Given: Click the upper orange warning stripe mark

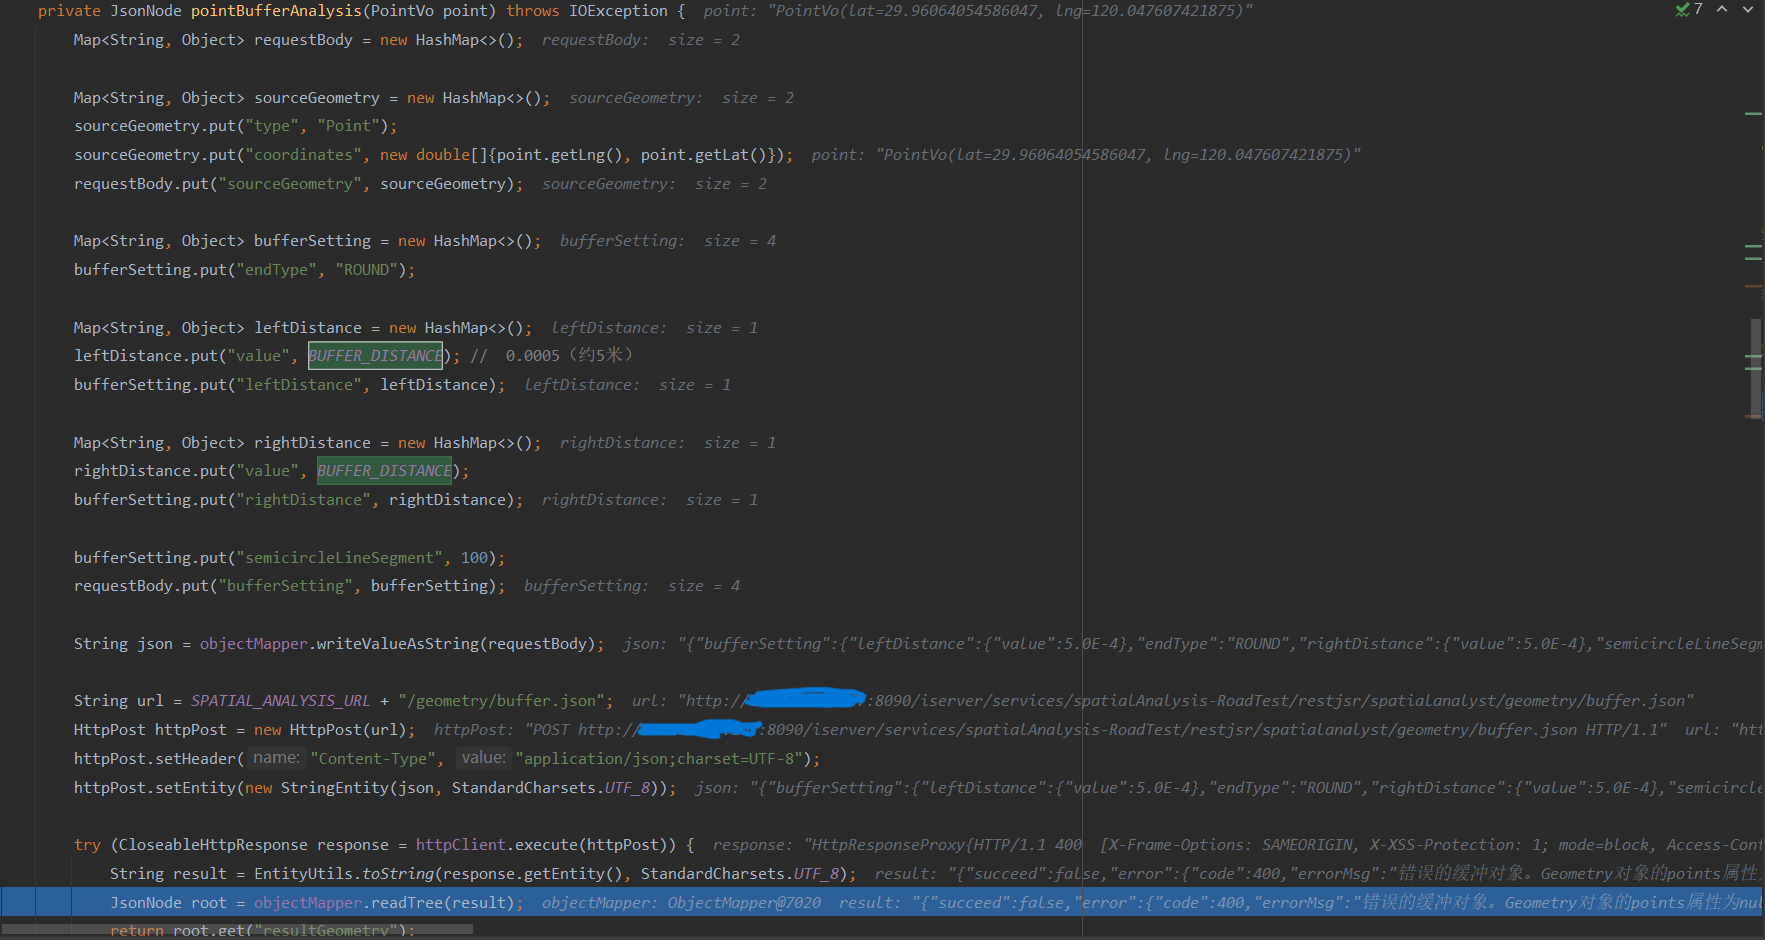Looking at the screenshot, I should point(1753,286).
